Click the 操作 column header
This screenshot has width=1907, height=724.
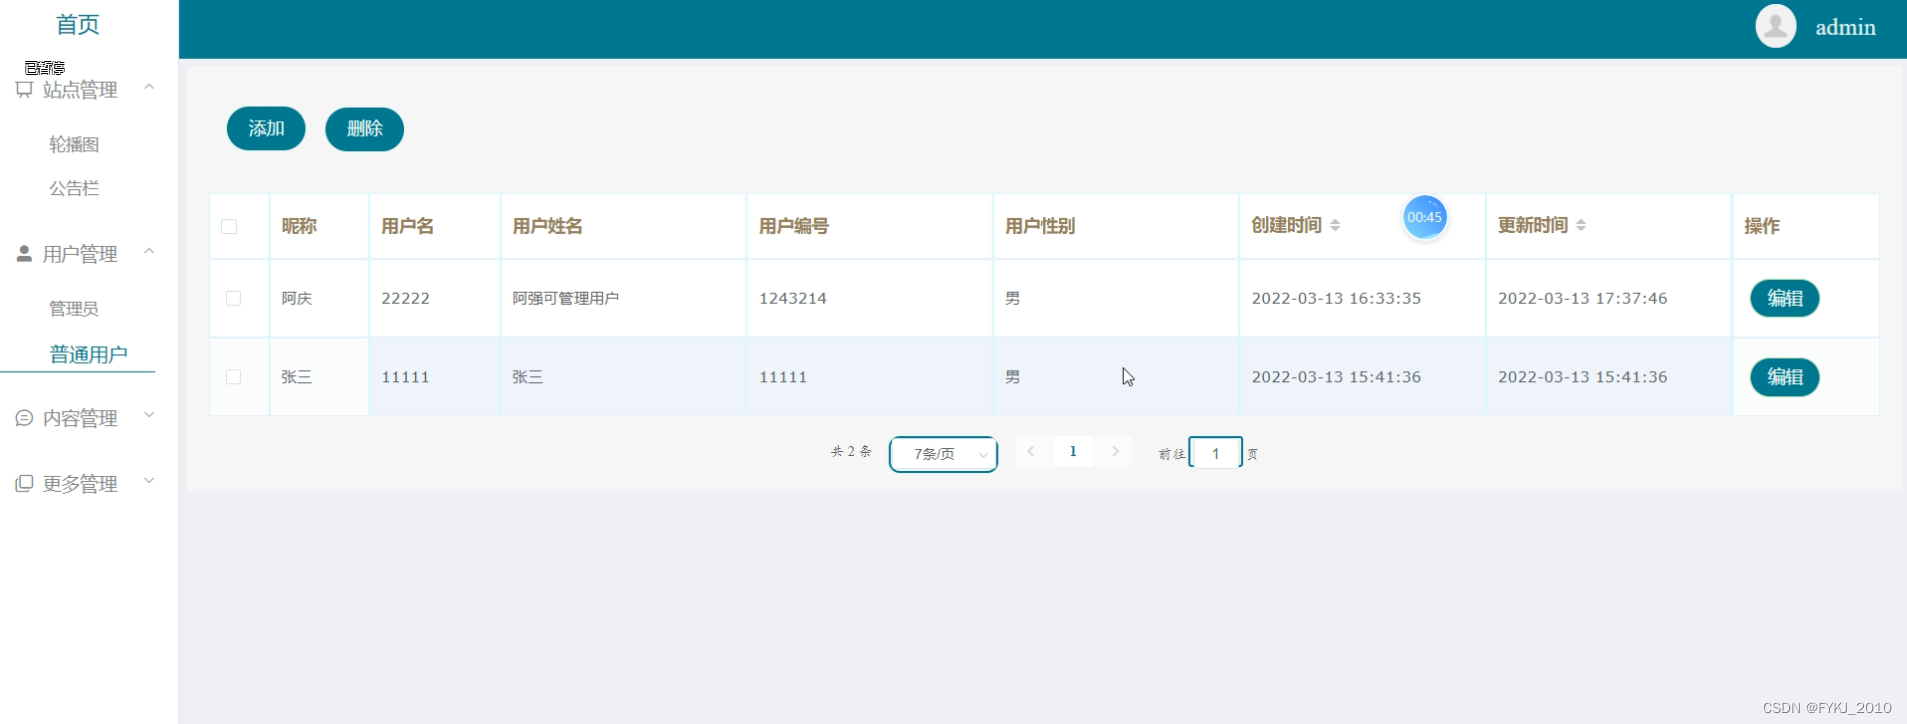coord(1761,226)
